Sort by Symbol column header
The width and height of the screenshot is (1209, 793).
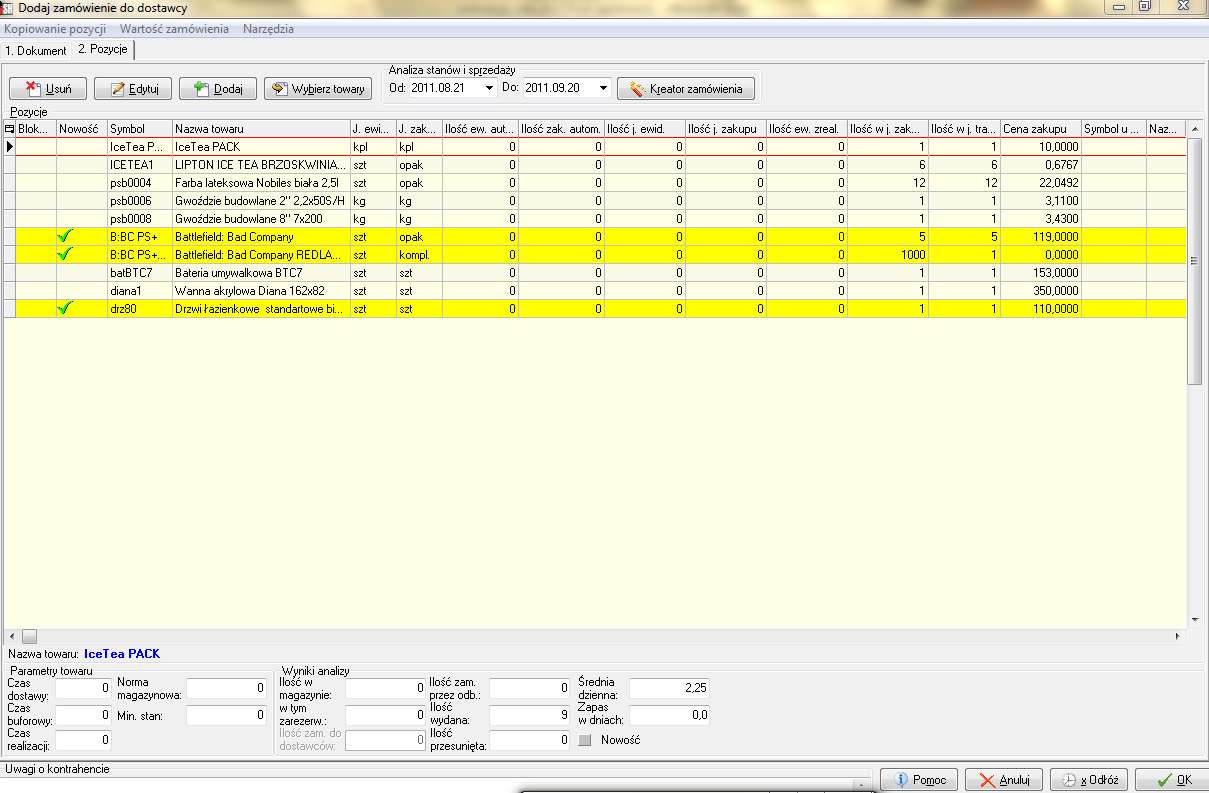[139, 129]
